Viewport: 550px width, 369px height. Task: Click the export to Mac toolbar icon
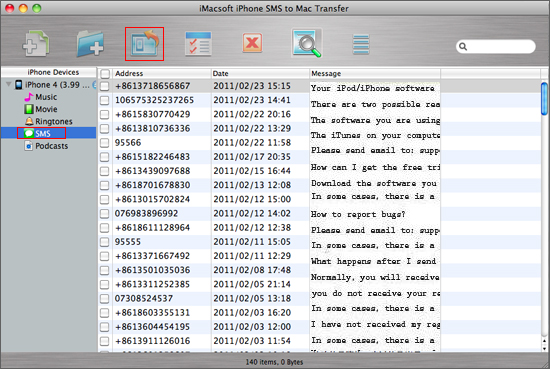145,44
